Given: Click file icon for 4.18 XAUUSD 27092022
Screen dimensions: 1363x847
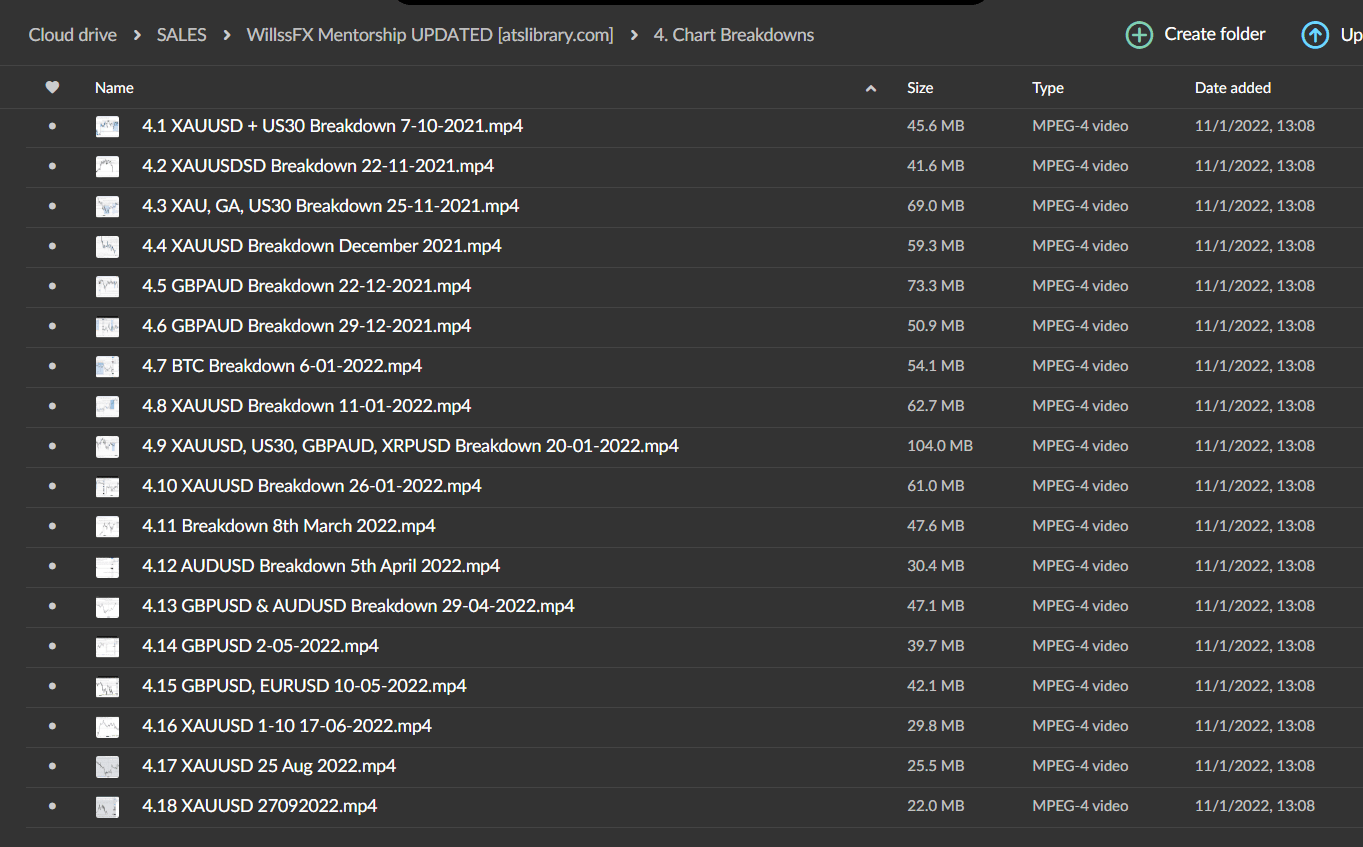Looking at the screenshot, I should 107,806.
